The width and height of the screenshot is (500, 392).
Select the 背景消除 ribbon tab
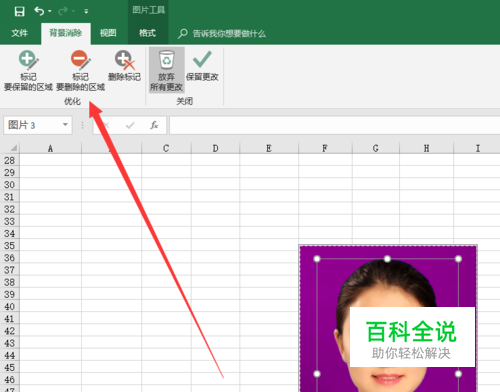(x=66, y=33)
